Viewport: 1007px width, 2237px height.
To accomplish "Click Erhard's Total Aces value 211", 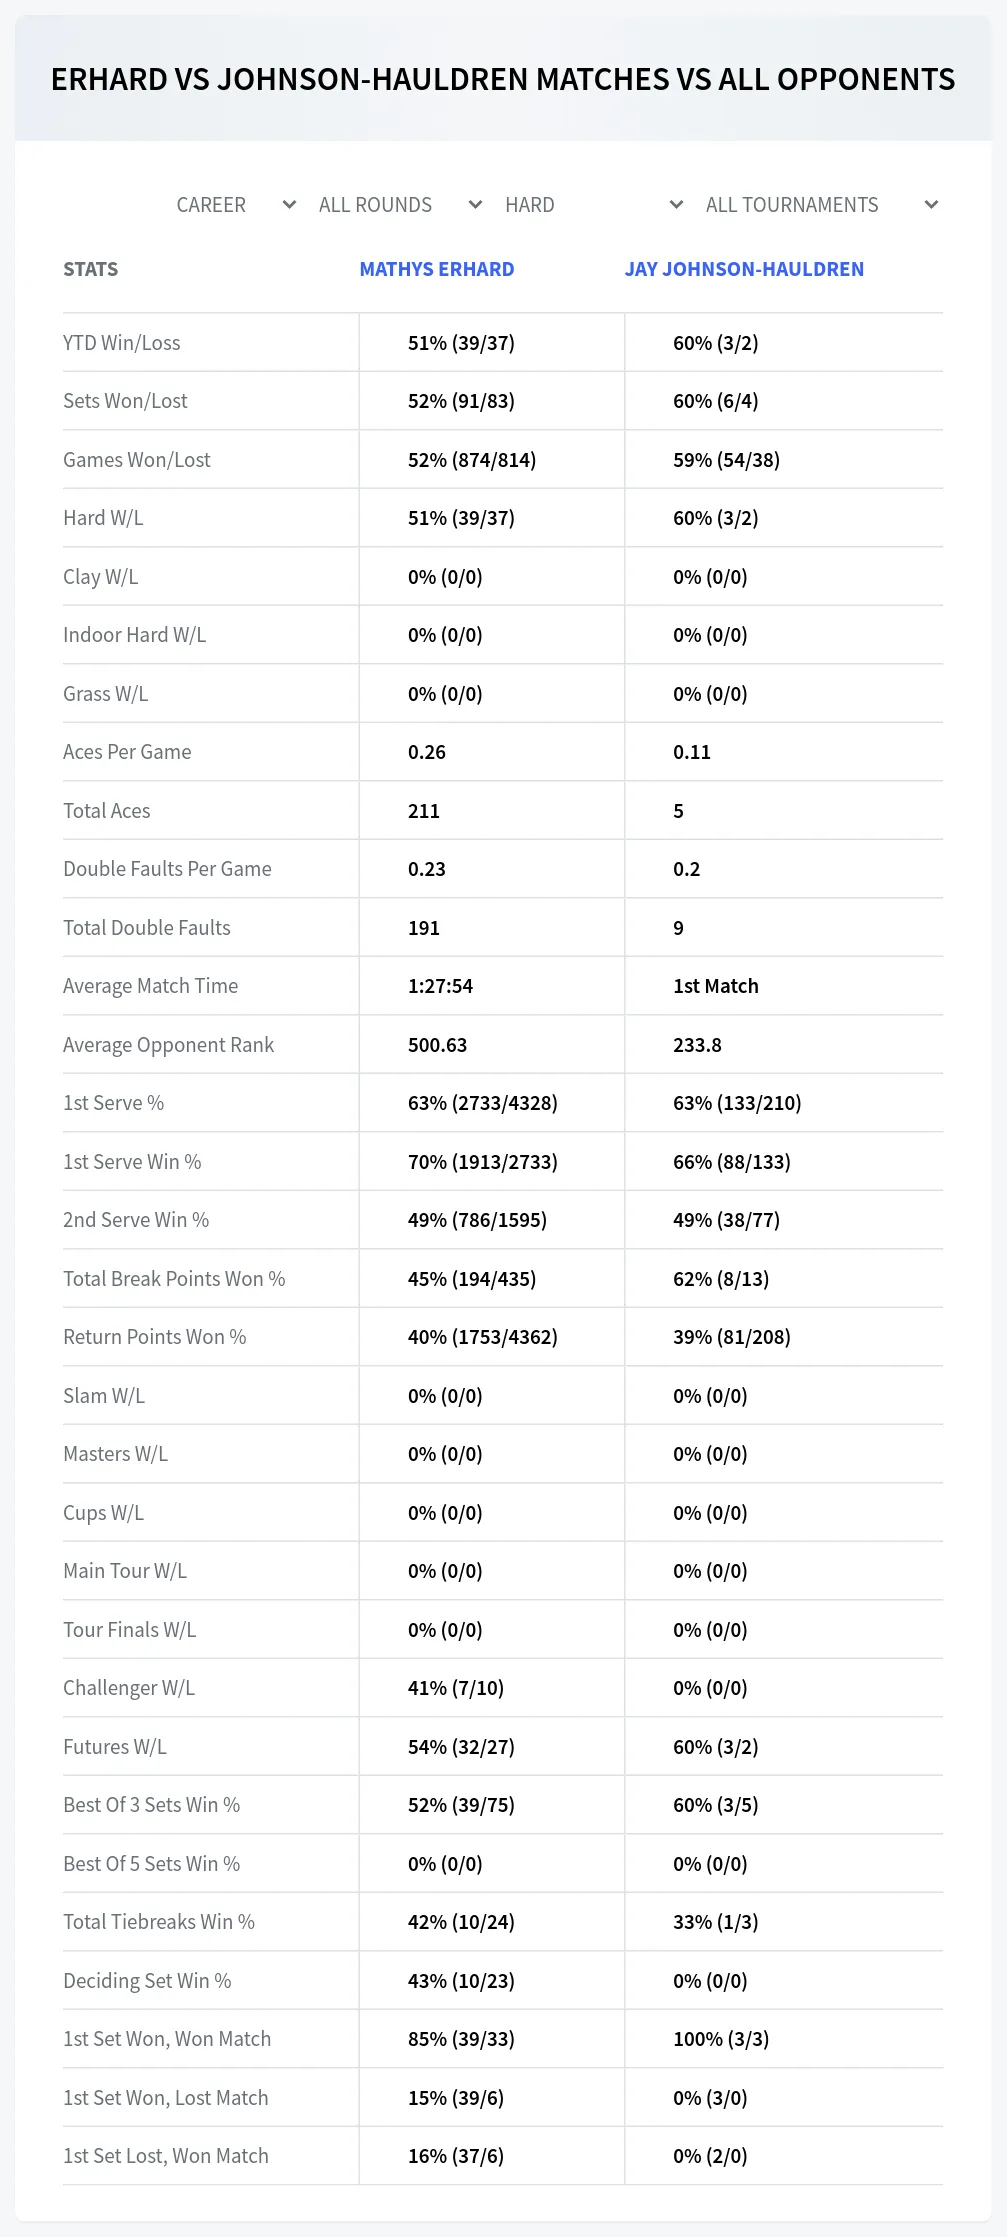I will [x=424, y=811].
